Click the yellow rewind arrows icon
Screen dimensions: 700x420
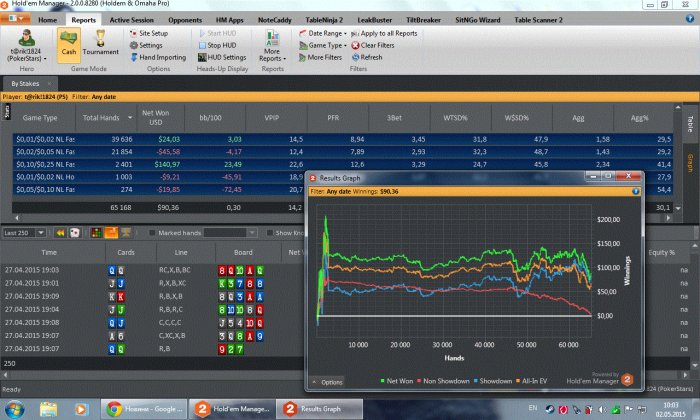coord(60,233)
